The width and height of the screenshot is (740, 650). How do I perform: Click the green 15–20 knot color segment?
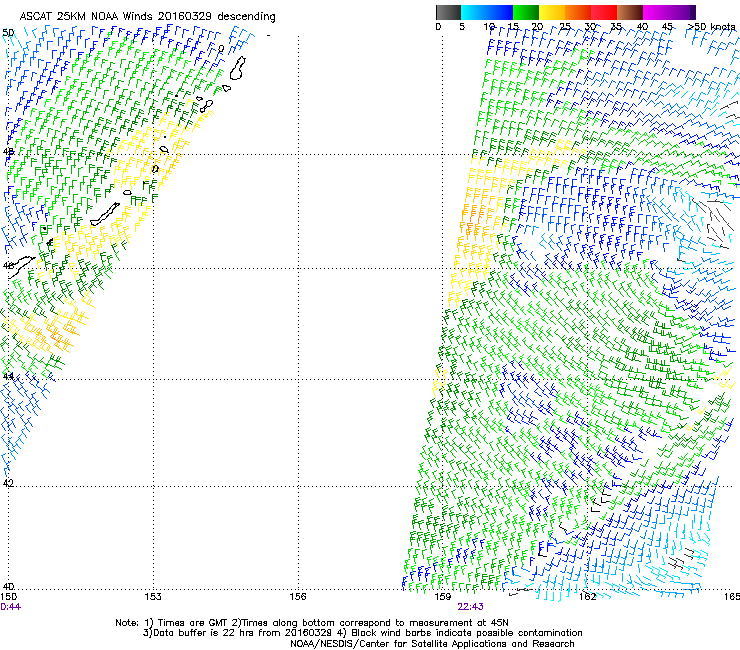(x=526, y=12)
